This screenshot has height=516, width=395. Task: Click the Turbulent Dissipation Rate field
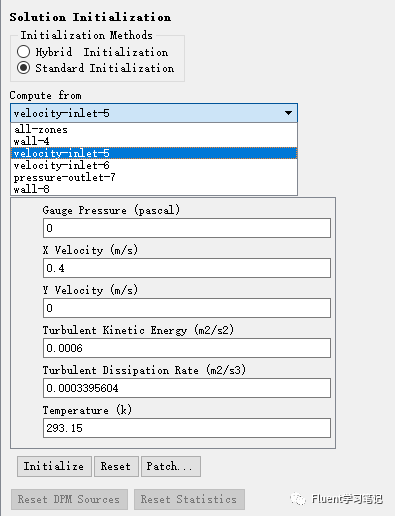point(187,388)
